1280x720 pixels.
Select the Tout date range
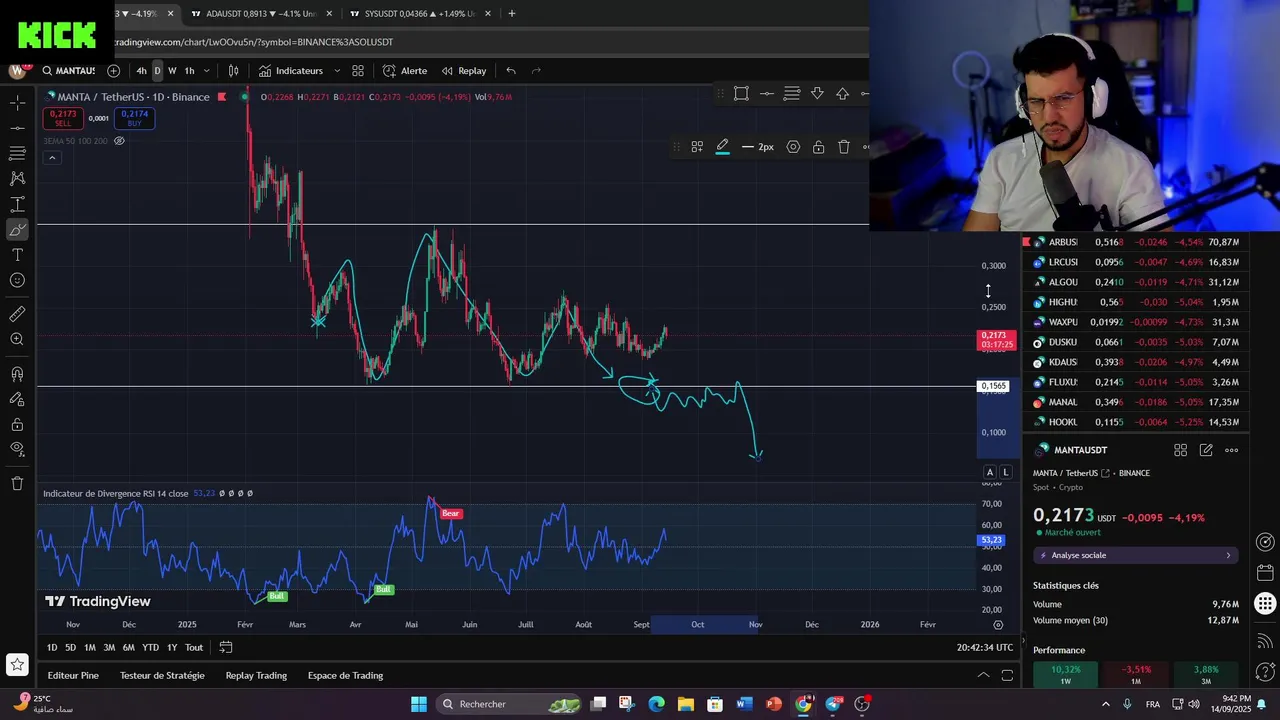[194, 648]
